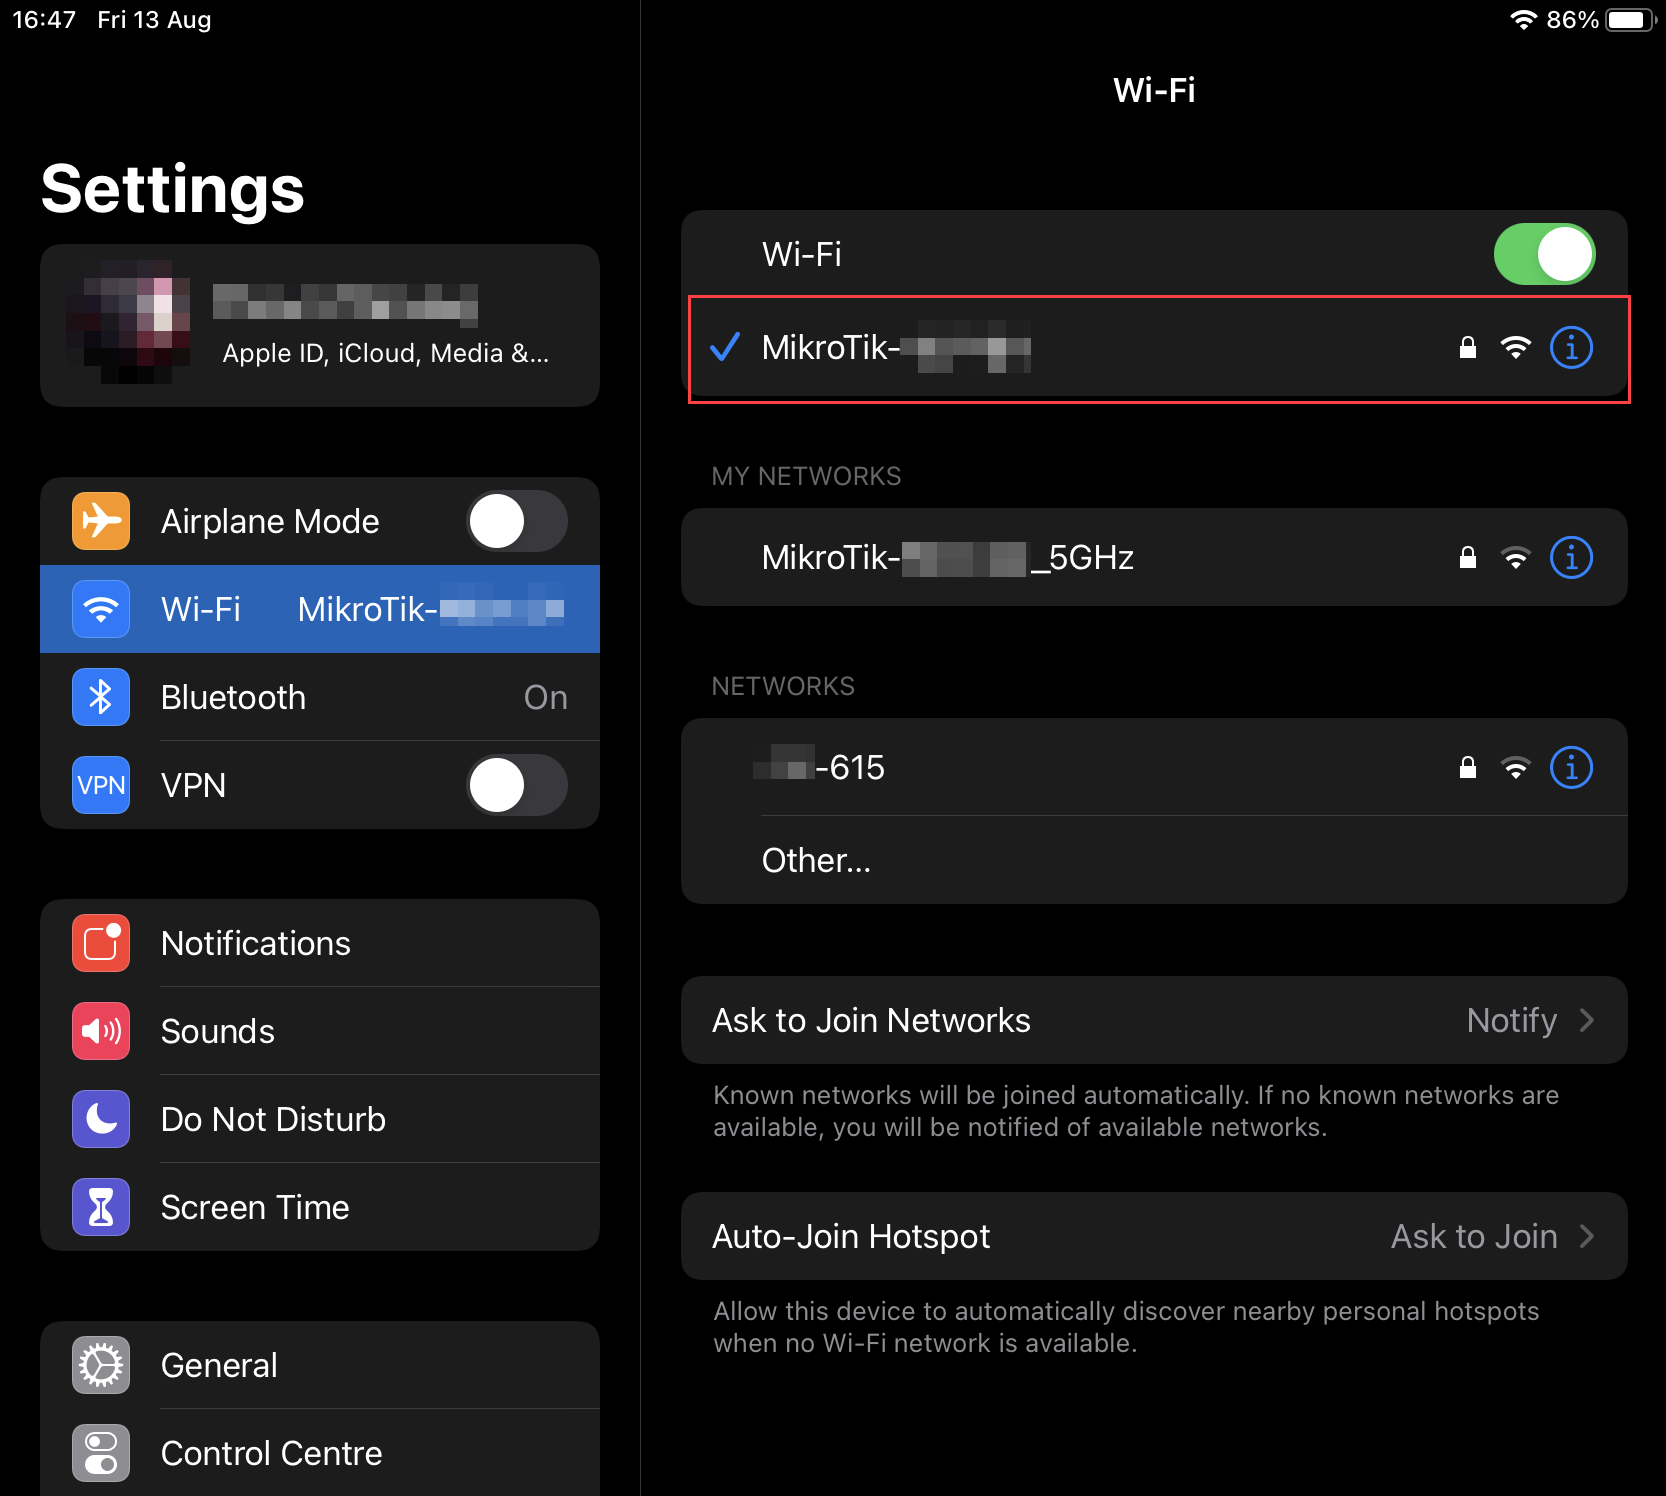
Task: Tap the Screen Time hourglass icon
Action: coord(101,1207)
